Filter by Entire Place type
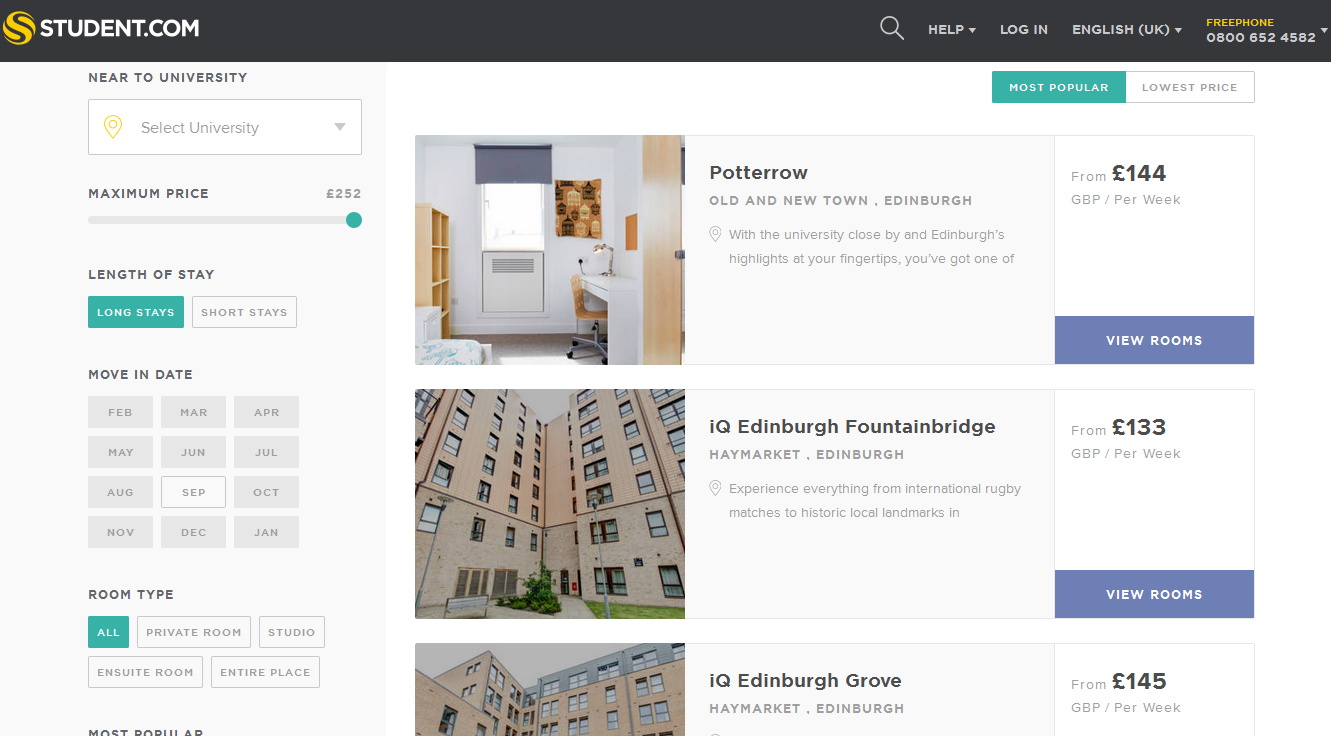 [x=265, y=672]
